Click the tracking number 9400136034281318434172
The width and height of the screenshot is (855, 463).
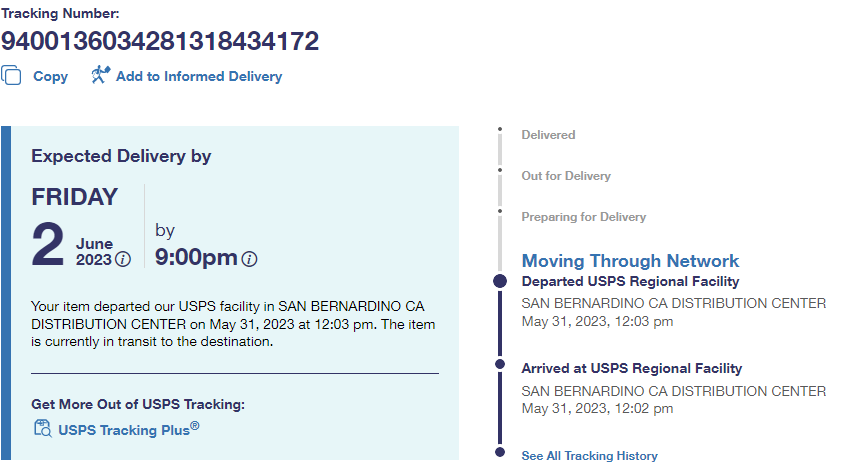click(160, 41)
